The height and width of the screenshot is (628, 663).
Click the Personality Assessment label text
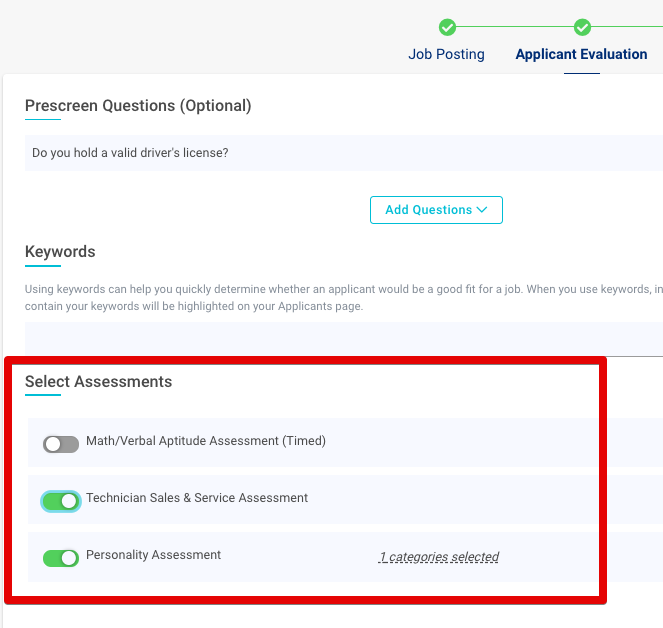tap(153, 555)
